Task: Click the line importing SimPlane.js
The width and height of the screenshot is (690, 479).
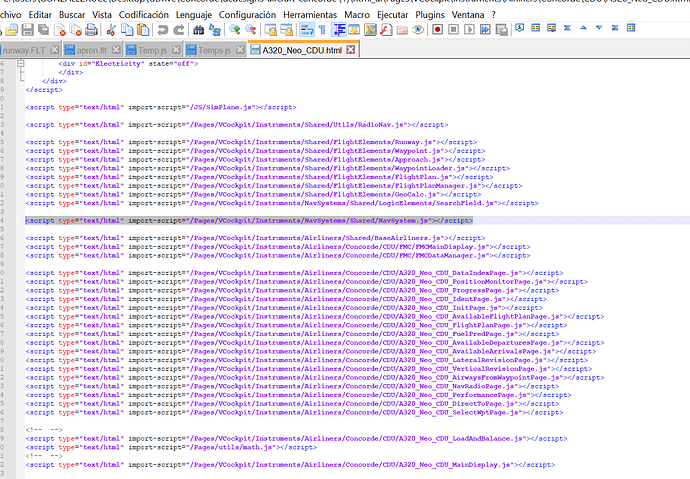Action: [161, 107]
